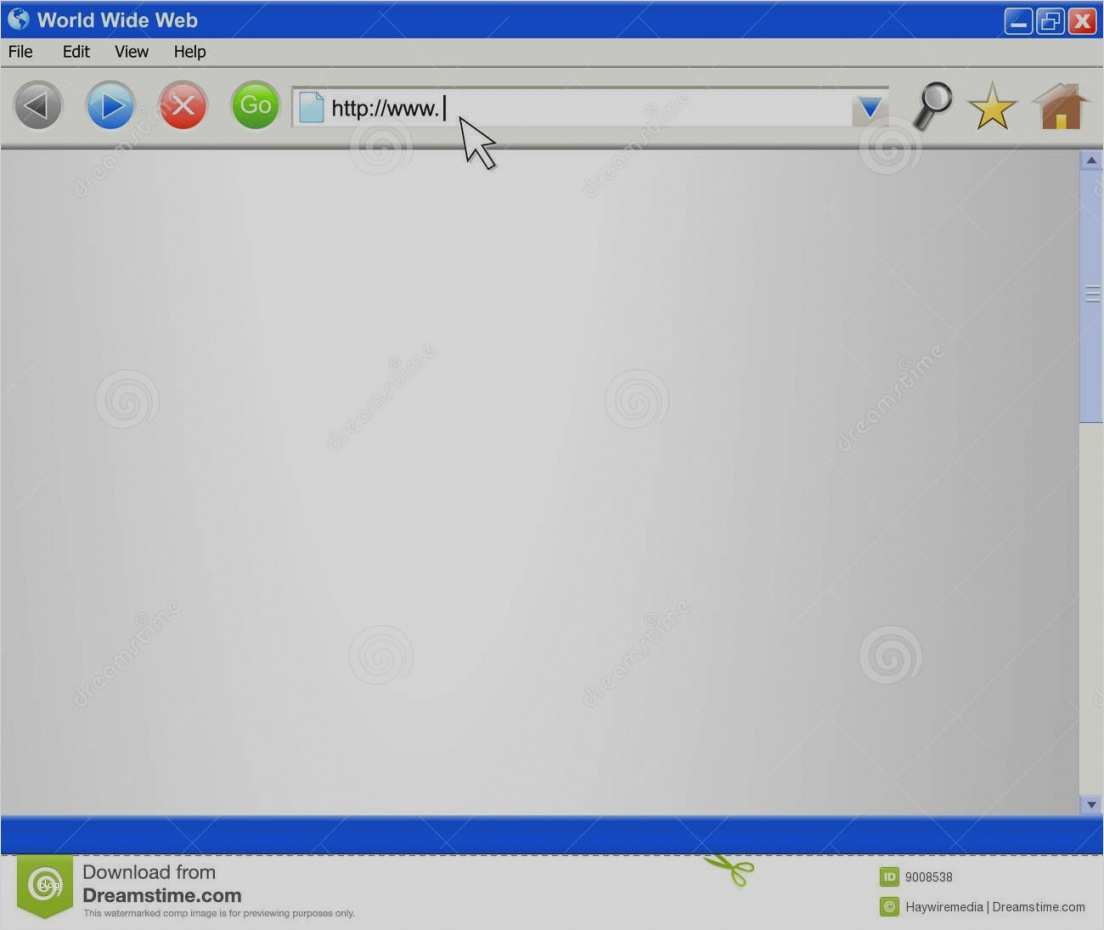
Task: Click the scrollbar down arrow
Action: (1090, 804)
